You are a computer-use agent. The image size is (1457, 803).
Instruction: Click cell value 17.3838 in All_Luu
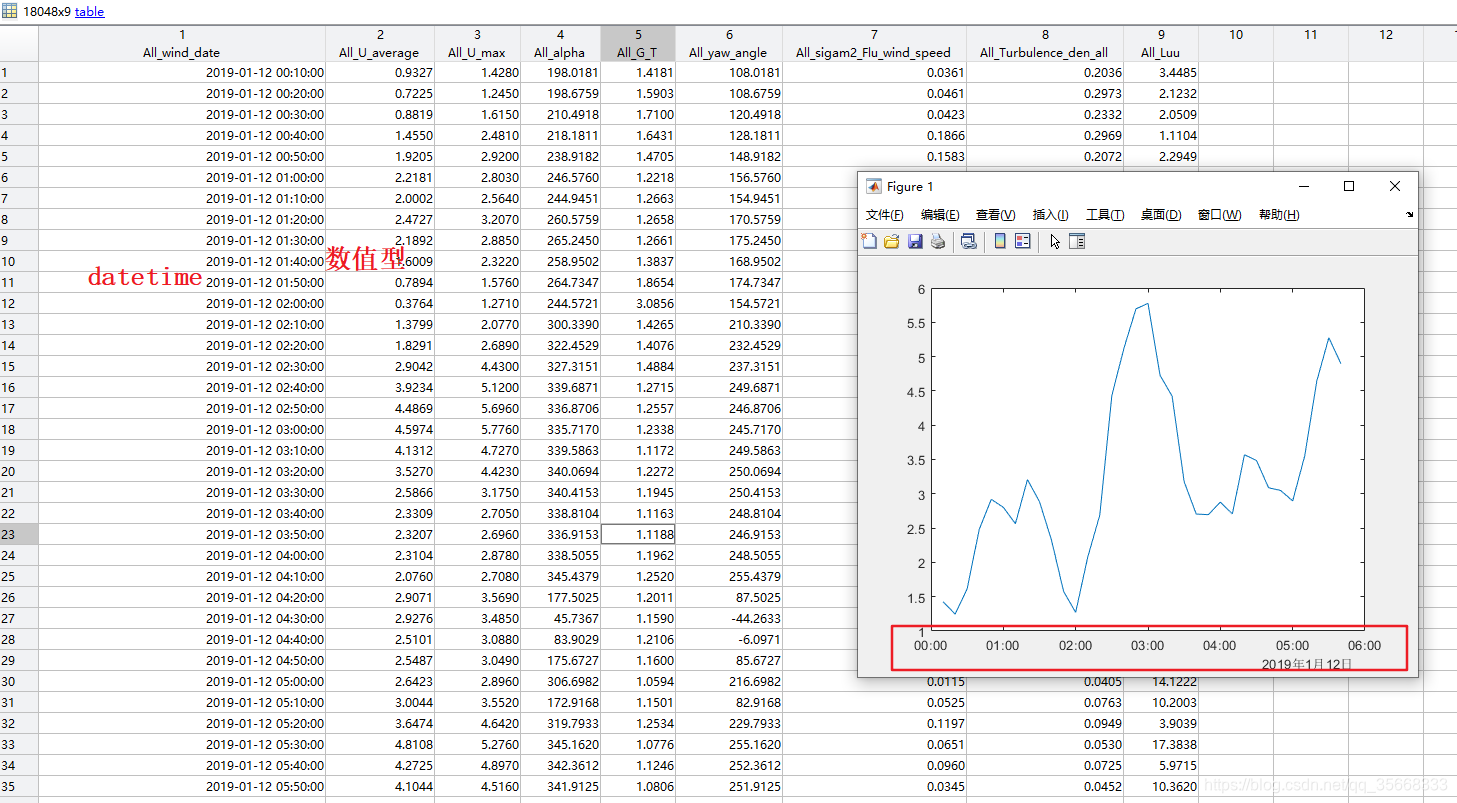(x=1161, y=744)
